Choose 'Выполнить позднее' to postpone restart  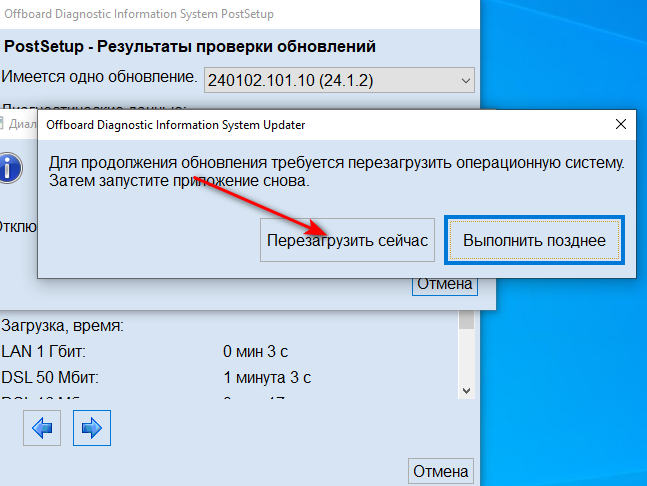pyautogui.click(x=534, y=241)
